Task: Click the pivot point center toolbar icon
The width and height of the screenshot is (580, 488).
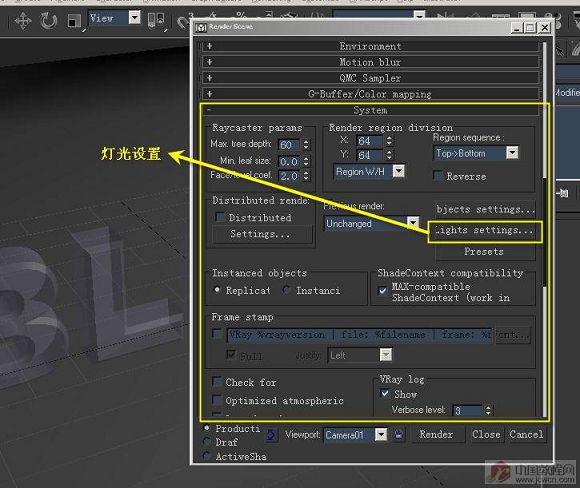Action: coord(156,20)
